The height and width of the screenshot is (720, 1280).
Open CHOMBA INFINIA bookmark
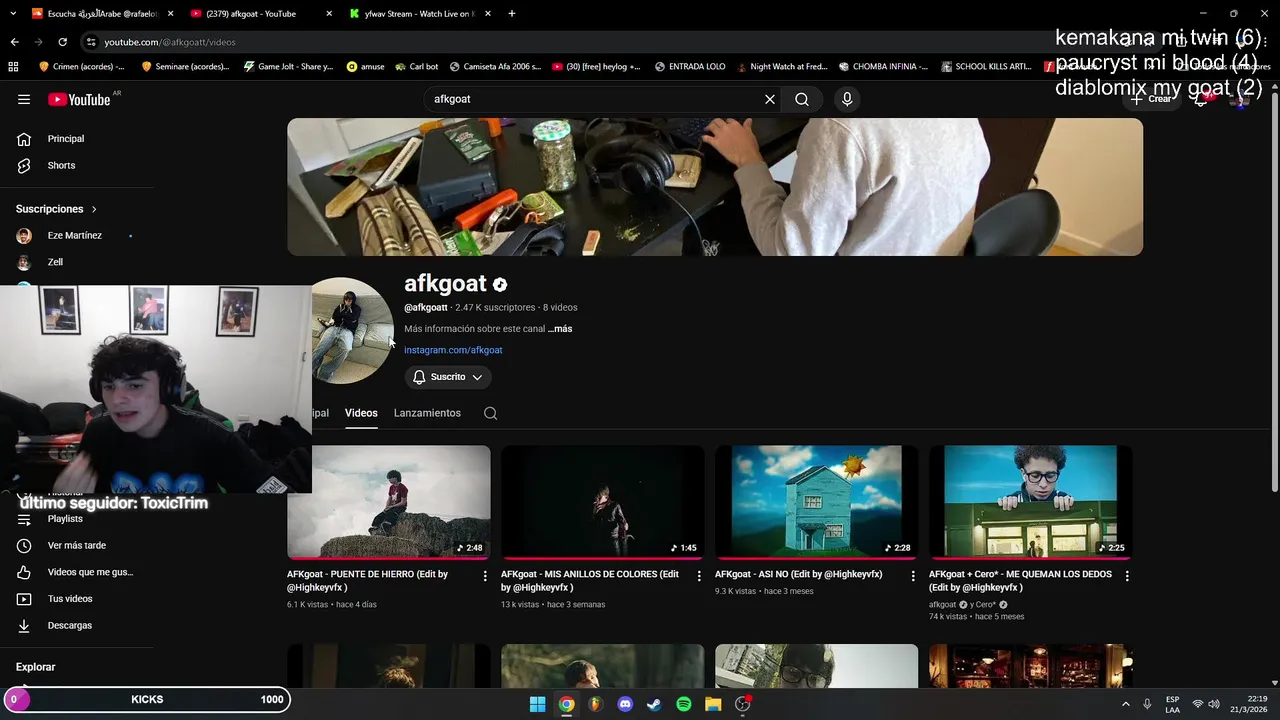tap(883, 67)
